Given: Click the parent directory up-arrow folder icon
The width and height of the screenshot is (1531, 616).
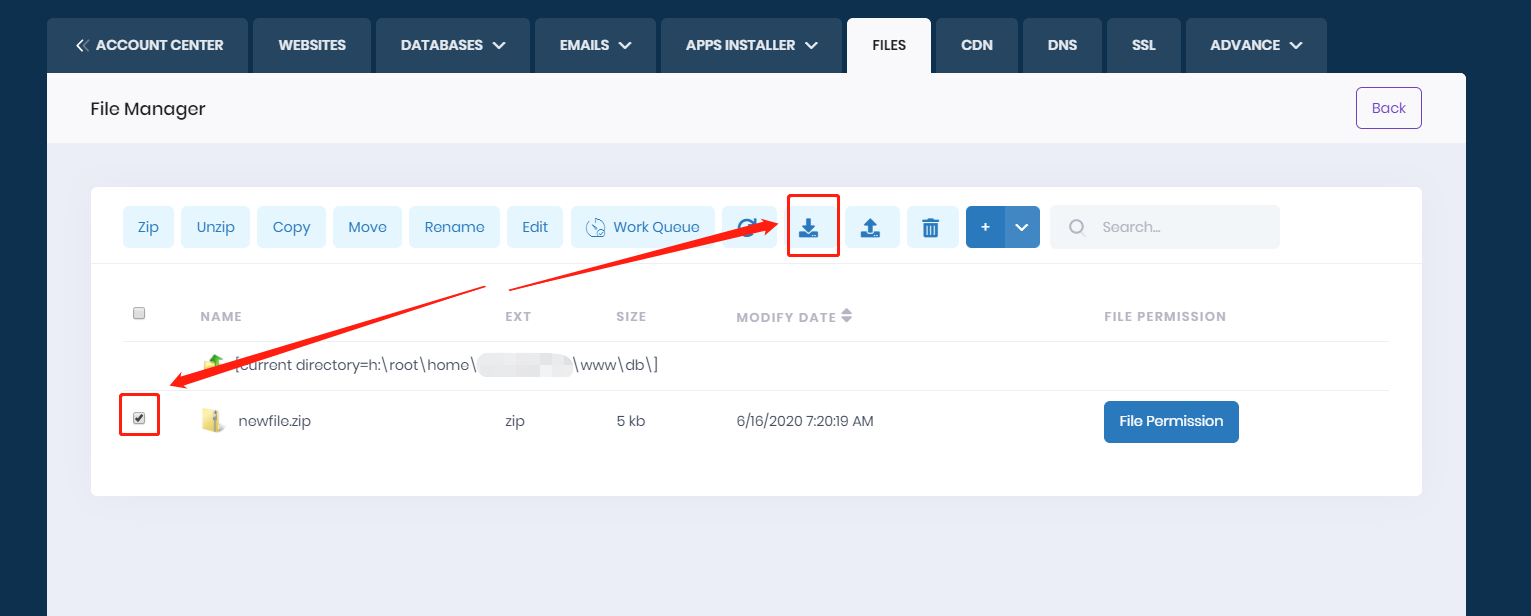Looking at the screenshot, I should pos(213,365).
